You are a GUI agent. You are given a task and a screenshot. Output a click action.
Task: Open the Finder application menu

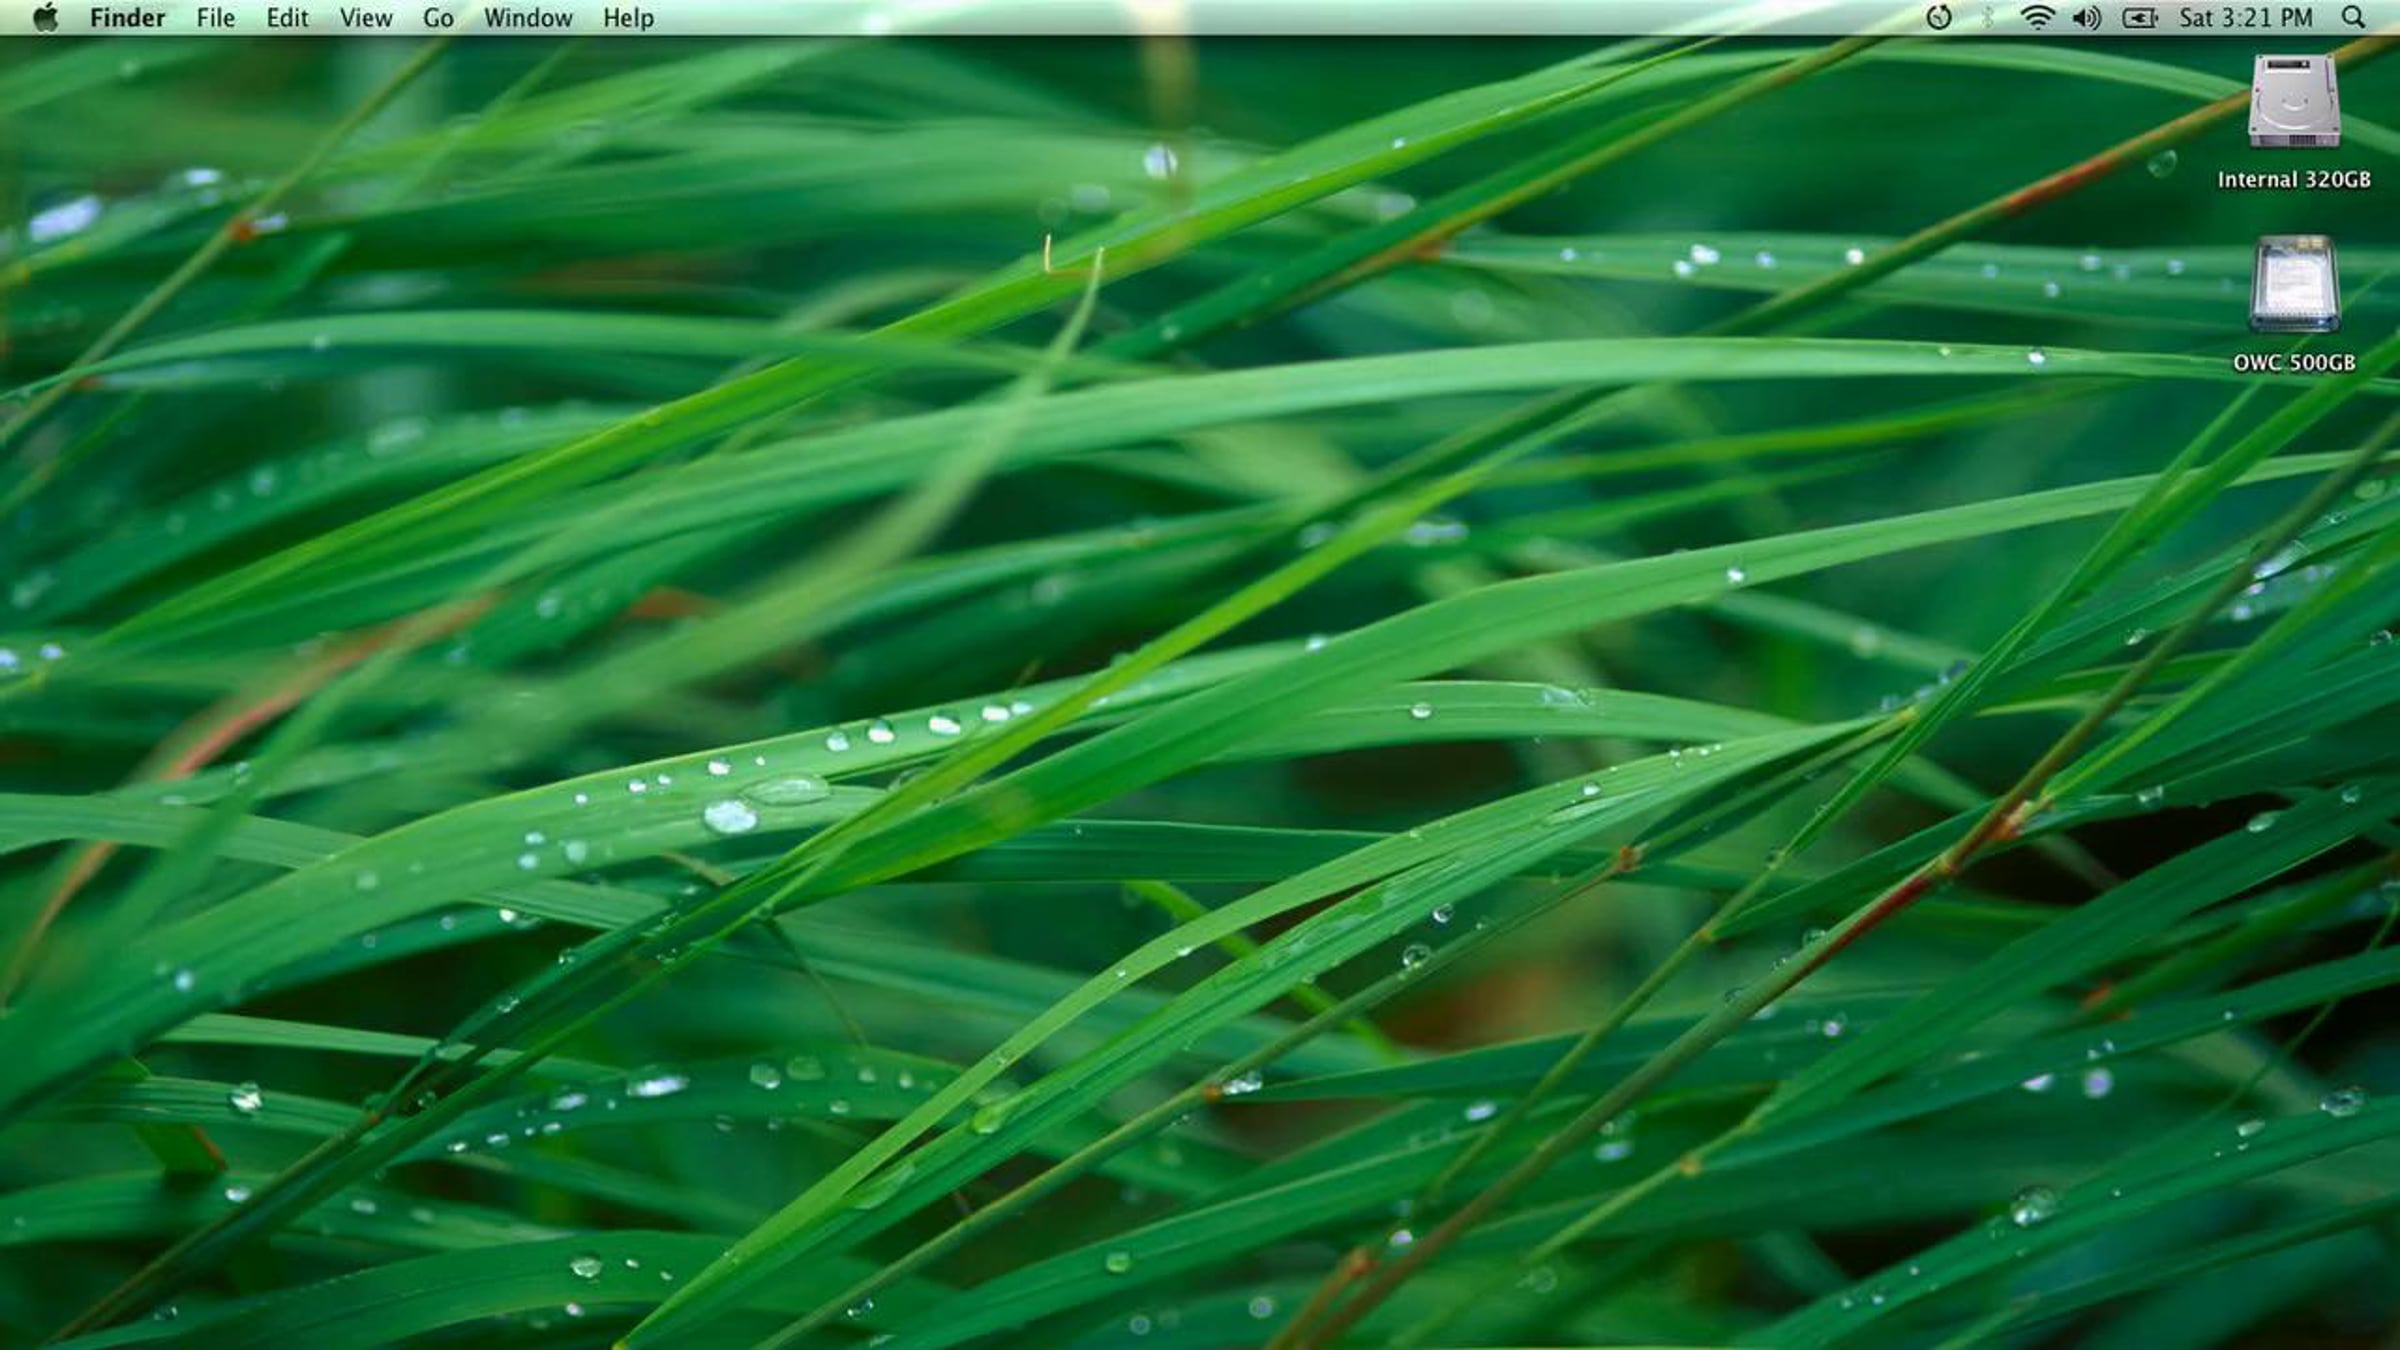tap(127, 18)
